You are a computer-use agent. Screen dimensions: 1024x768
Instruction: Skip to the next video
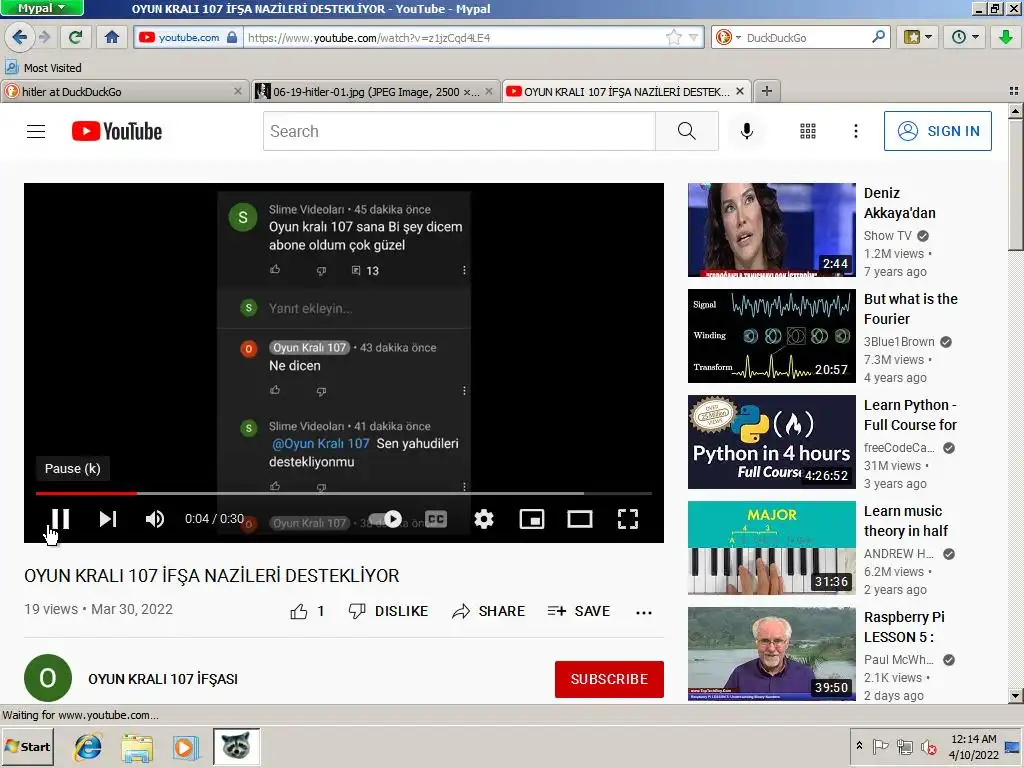108,519
